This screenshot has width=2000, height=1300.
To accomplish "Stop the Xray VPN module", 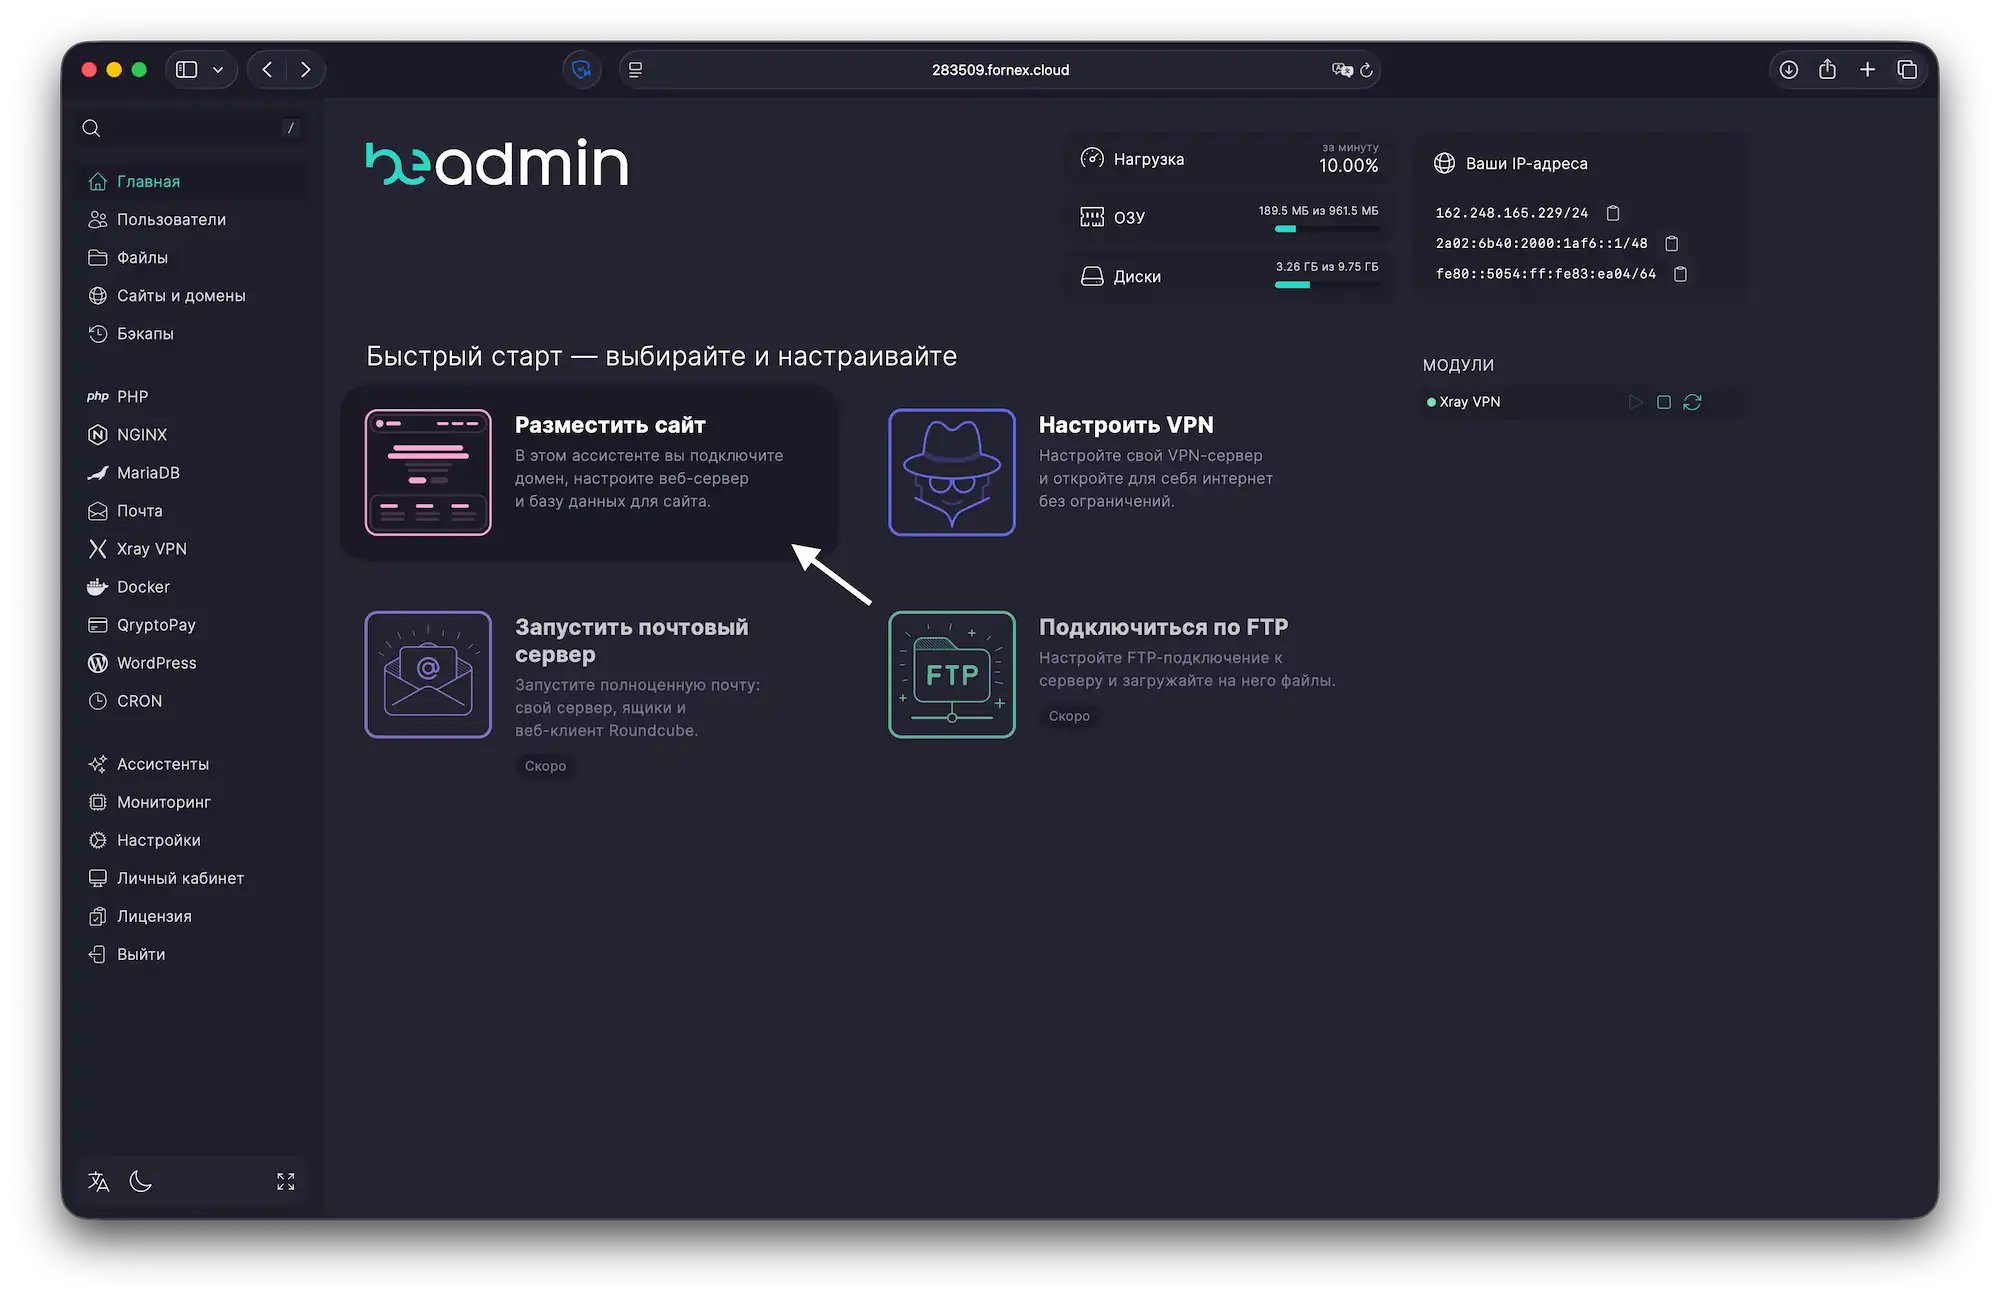I will click(1664, 402).
